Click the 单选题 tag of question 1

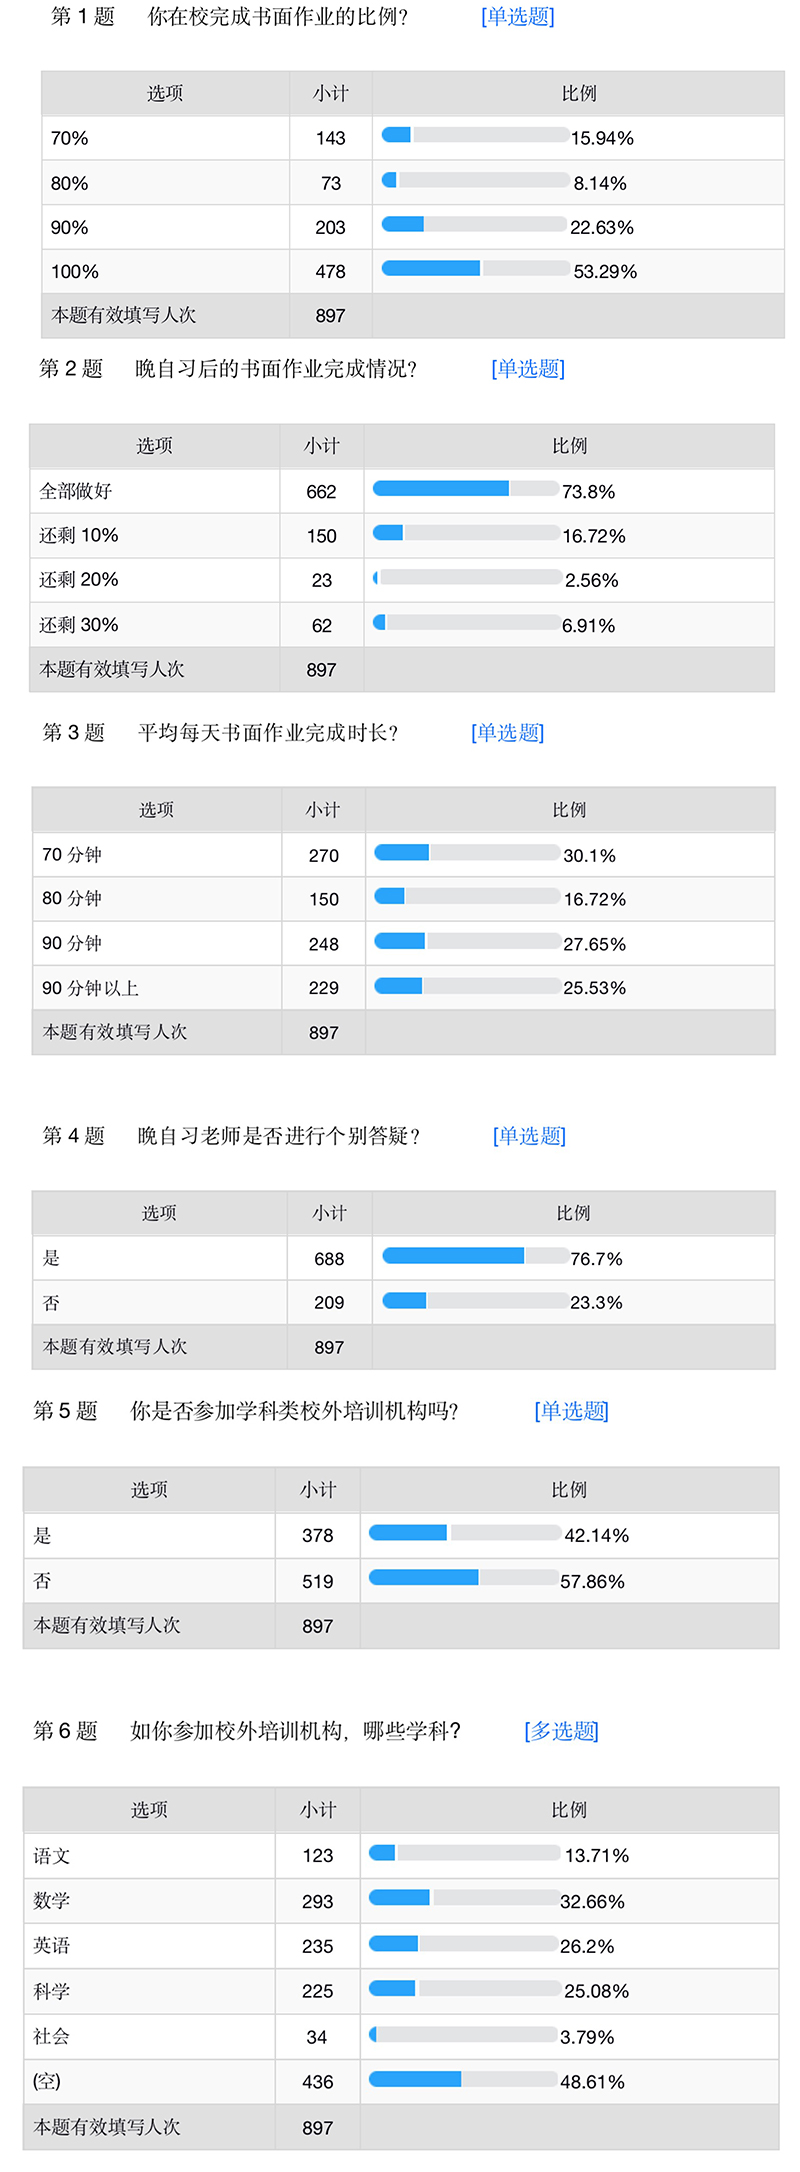517,17
